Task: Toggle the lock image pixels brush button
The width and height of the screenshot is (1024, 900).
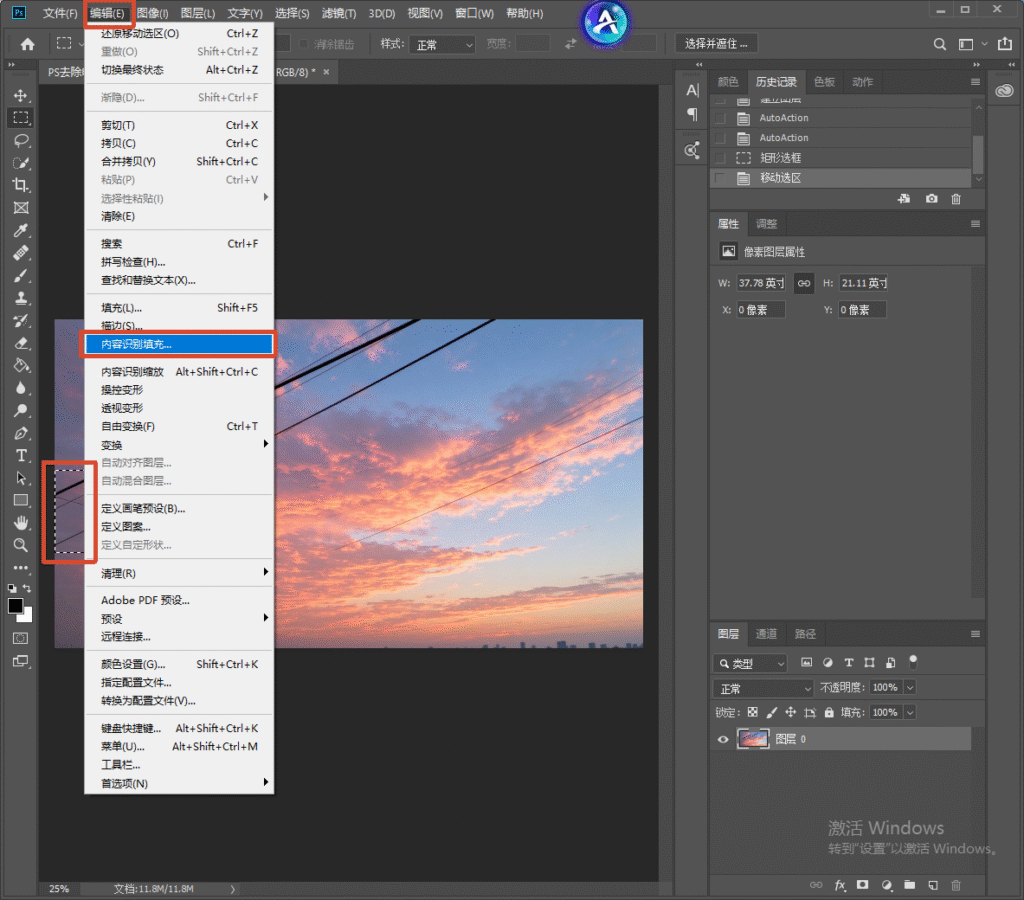Action: (772, 713)
